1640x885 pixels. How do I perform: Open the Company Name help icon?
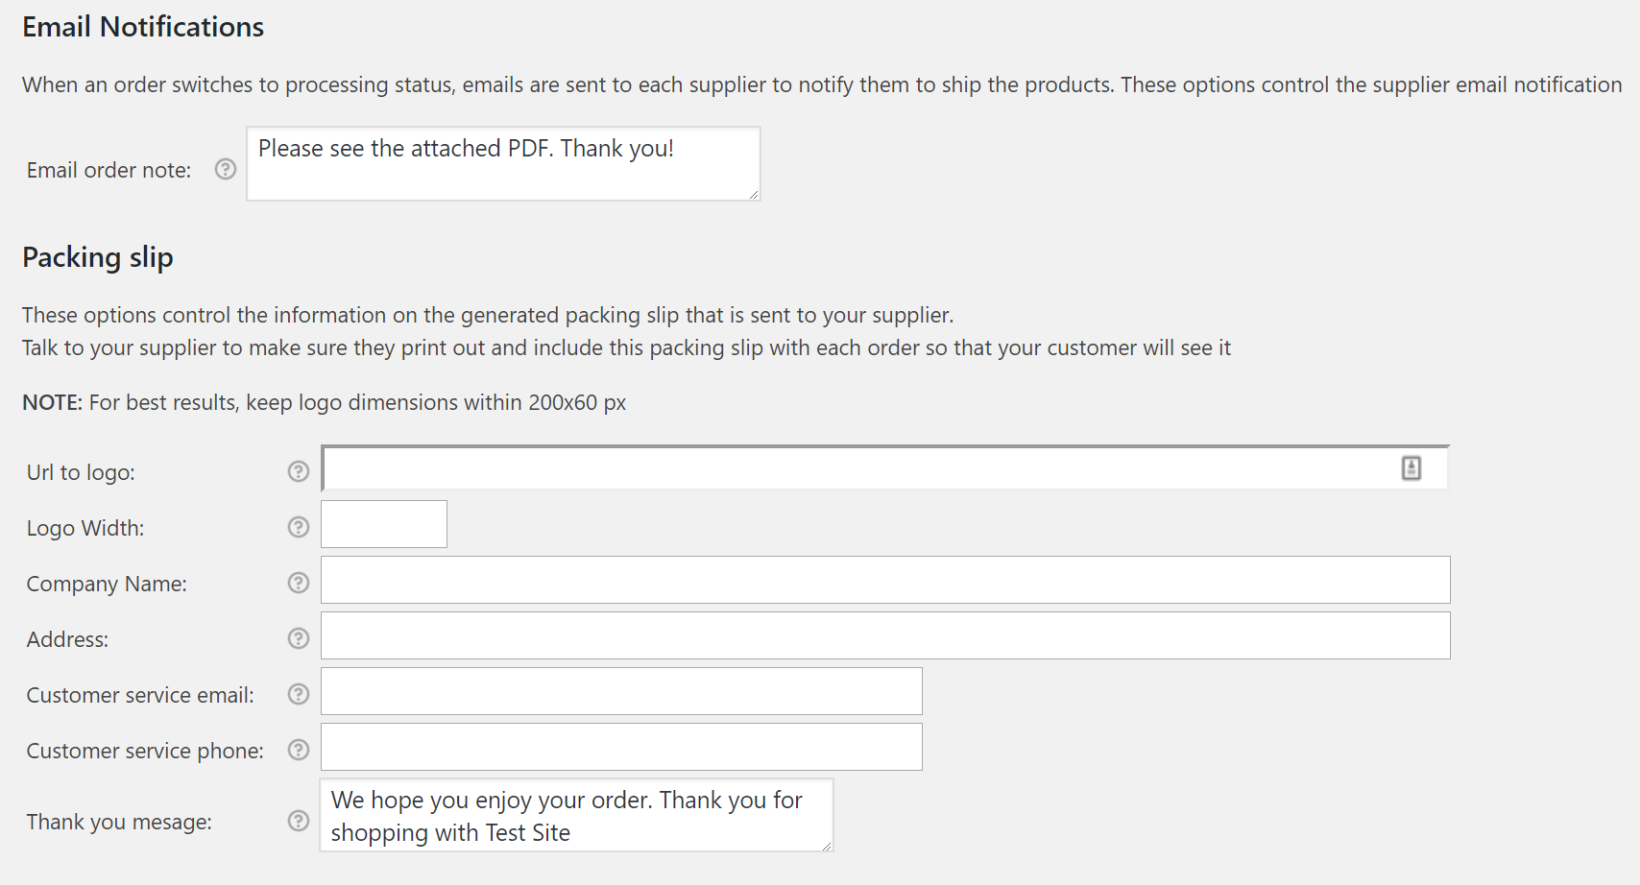297,583
